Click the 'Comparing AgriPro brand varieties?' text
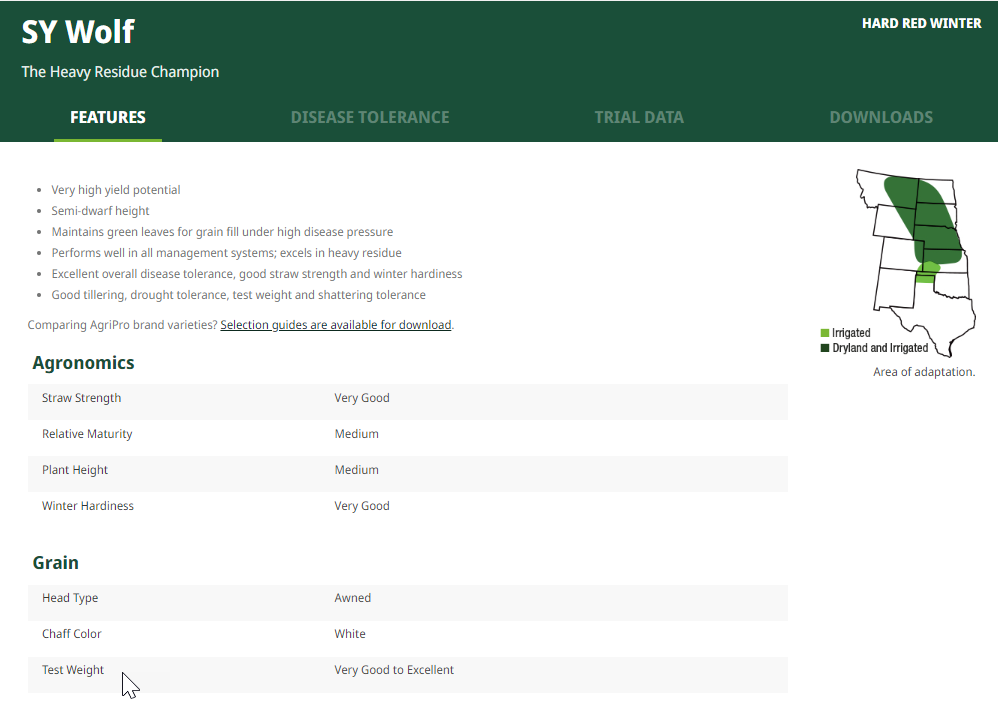The height and width of the screenshot is (708, 998). (122, 325)
